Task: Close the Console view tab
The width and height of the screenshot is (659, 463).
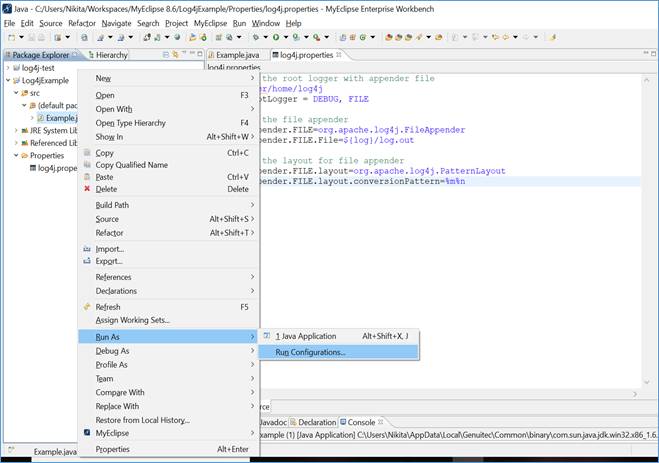Action: click(x=381, y=421)
